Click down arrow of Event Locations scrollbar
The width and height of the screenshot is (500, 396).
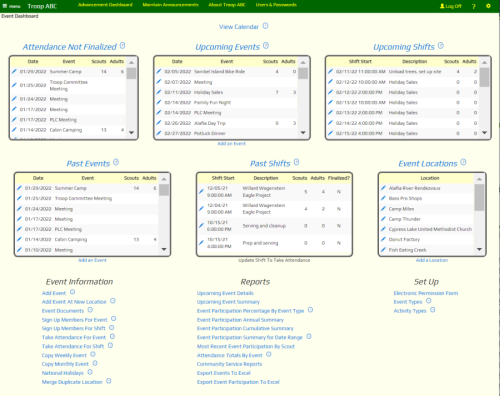[479, 249]
